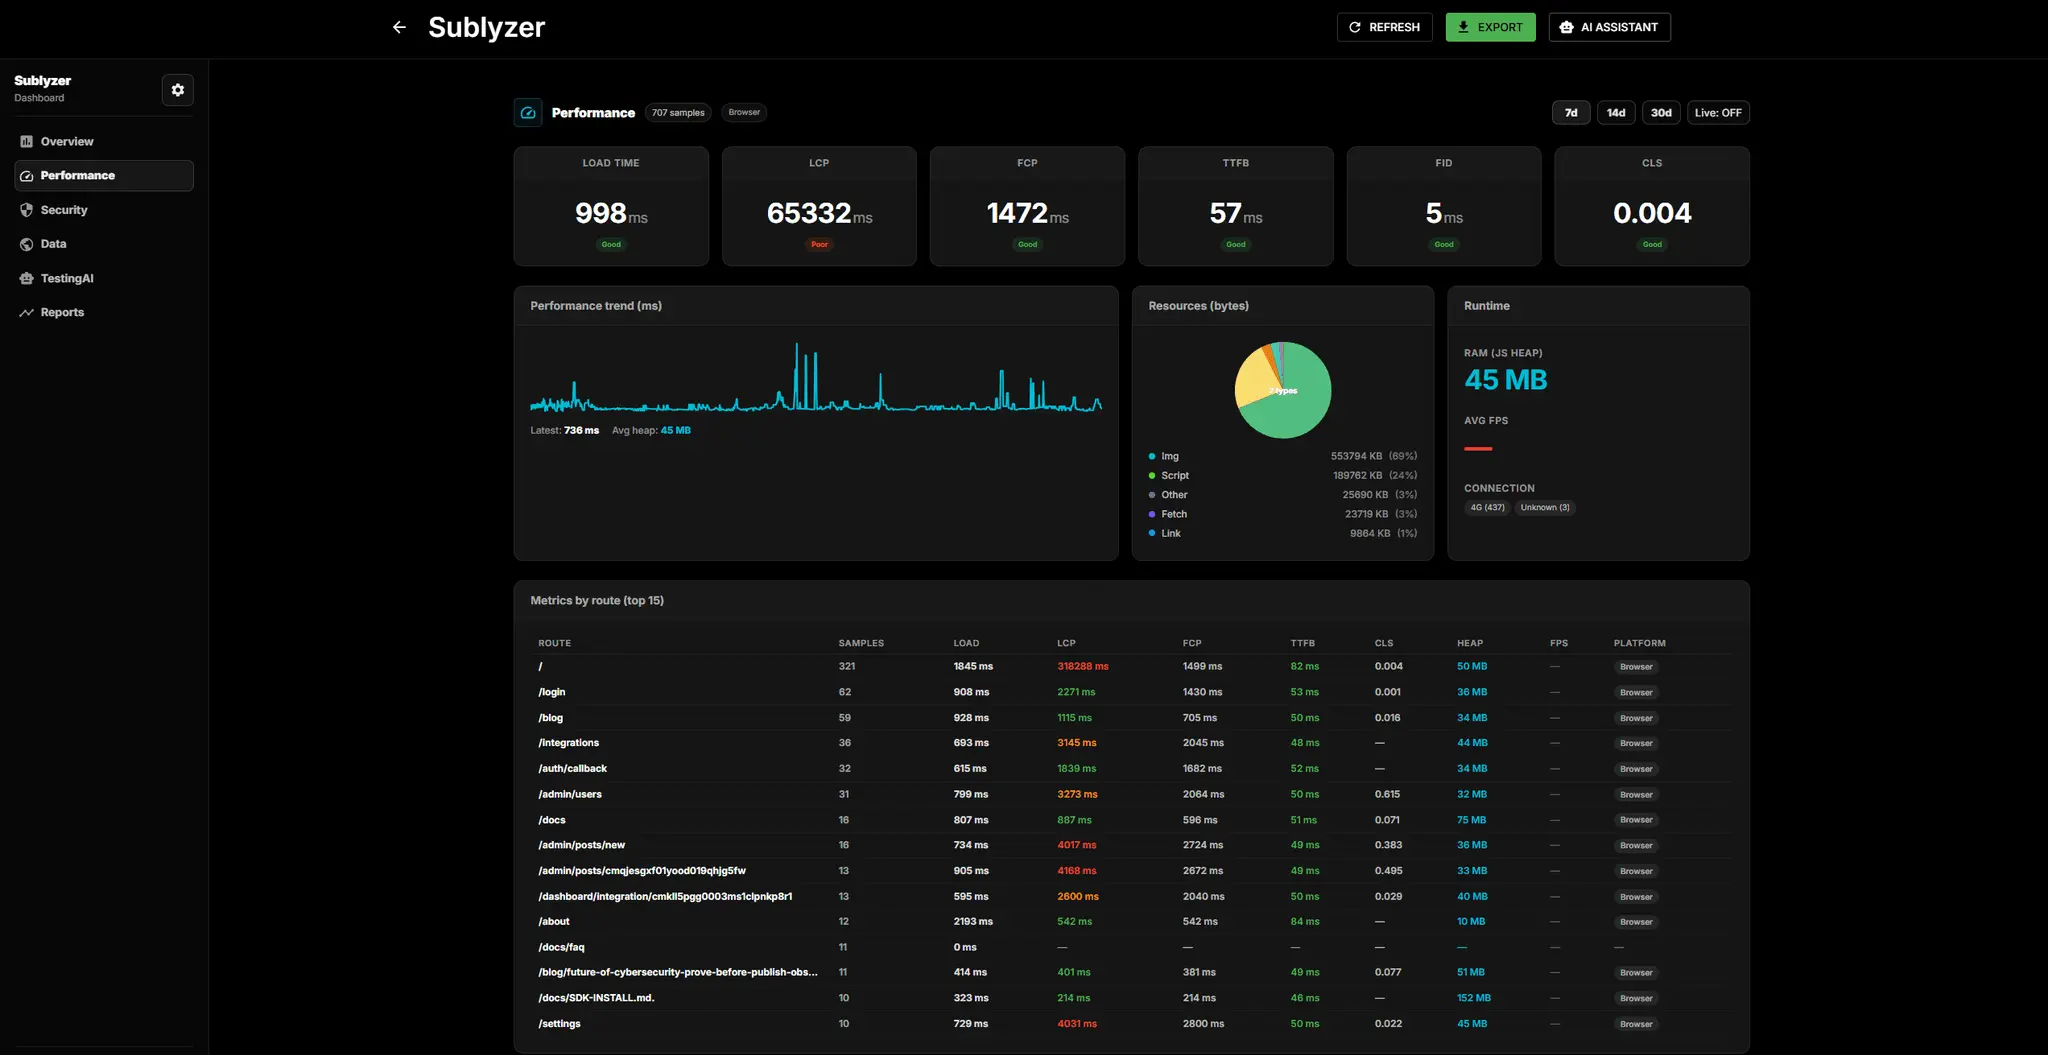2048x1055 pixels.
Task: Click the 4G (437) connection chip
Action: click(1487, 508)
